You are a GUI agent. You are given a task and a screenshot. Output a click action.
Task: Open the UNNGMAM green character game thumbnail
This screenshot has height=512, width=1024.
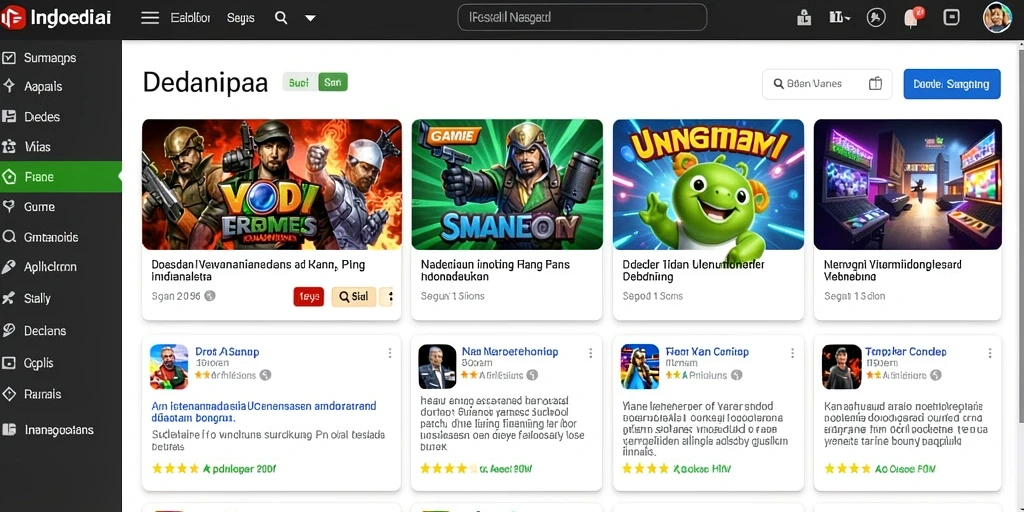708,184
